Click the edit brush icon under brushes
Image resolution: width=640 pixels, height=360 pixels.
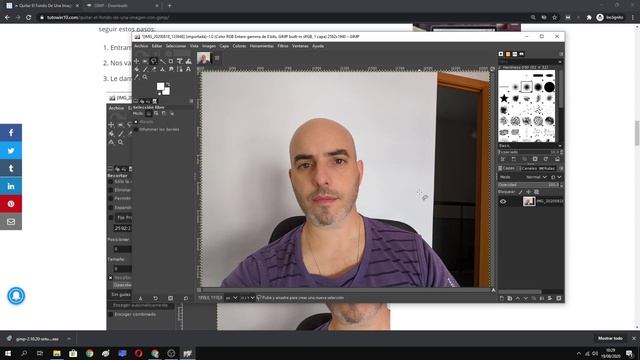tap(502, 159)
